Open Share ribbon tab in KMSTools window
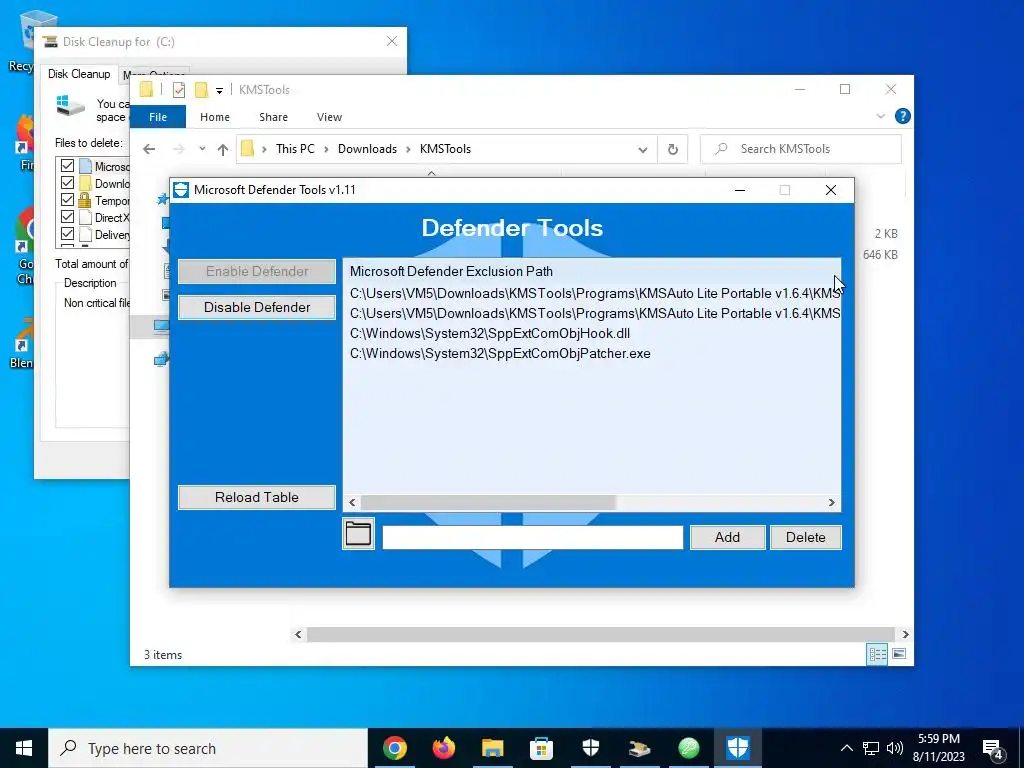The width and height of the screenshot is (1024, 768). [x=273, y=117]
